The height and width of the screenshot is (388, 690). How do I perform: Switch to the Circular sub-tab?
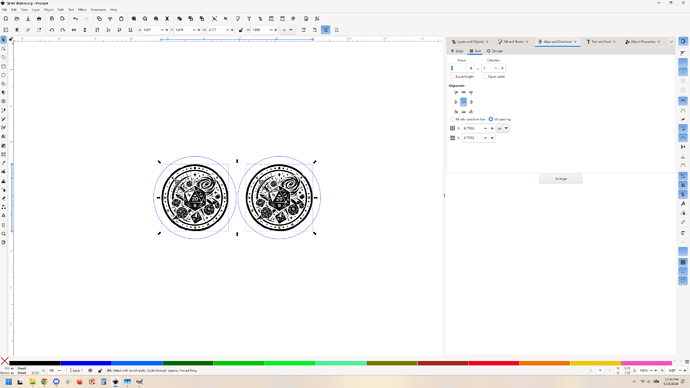(x=495, y=51)
